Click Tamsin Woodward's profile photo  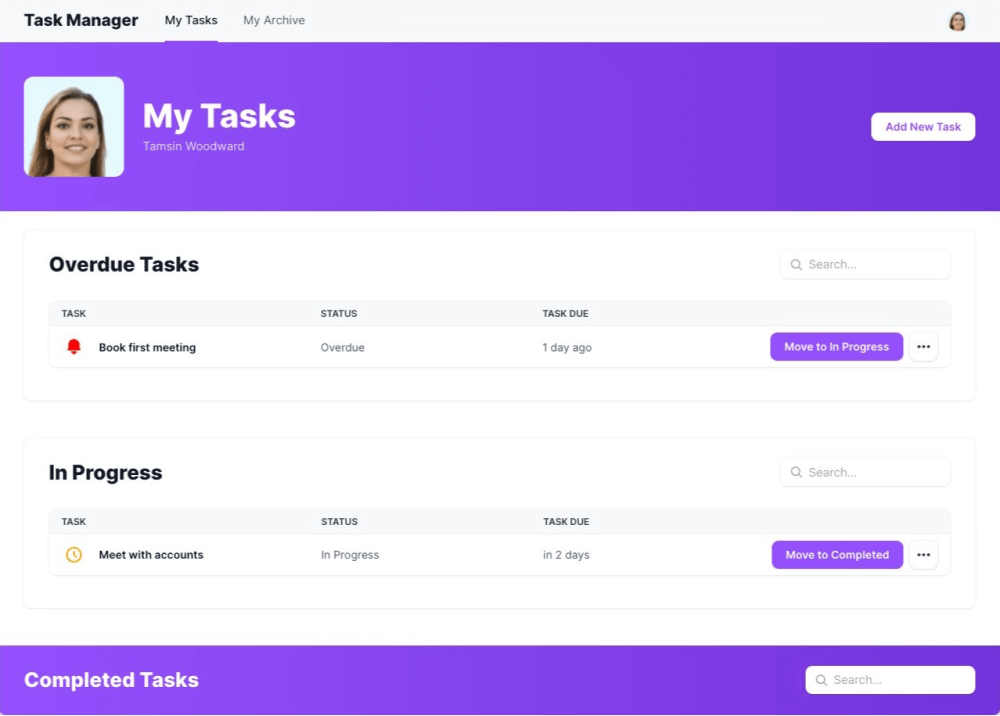(x=73, y=126)
